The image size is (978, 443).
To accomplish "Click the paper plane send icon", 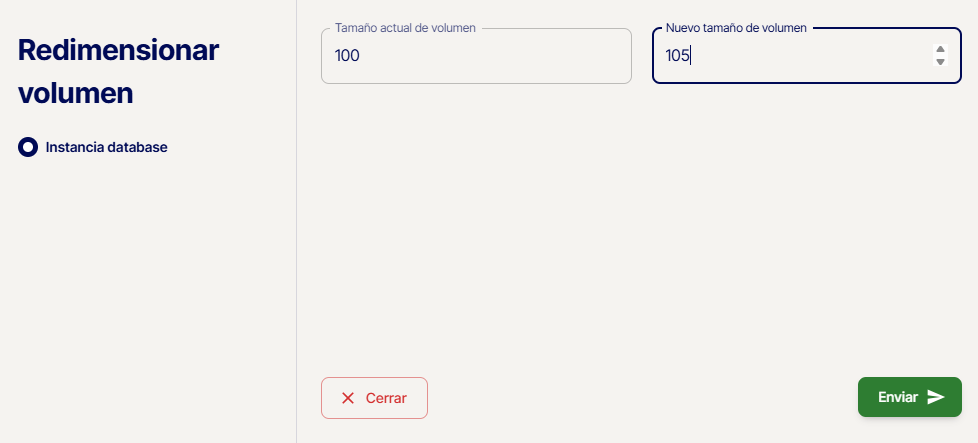I will 936,397.
